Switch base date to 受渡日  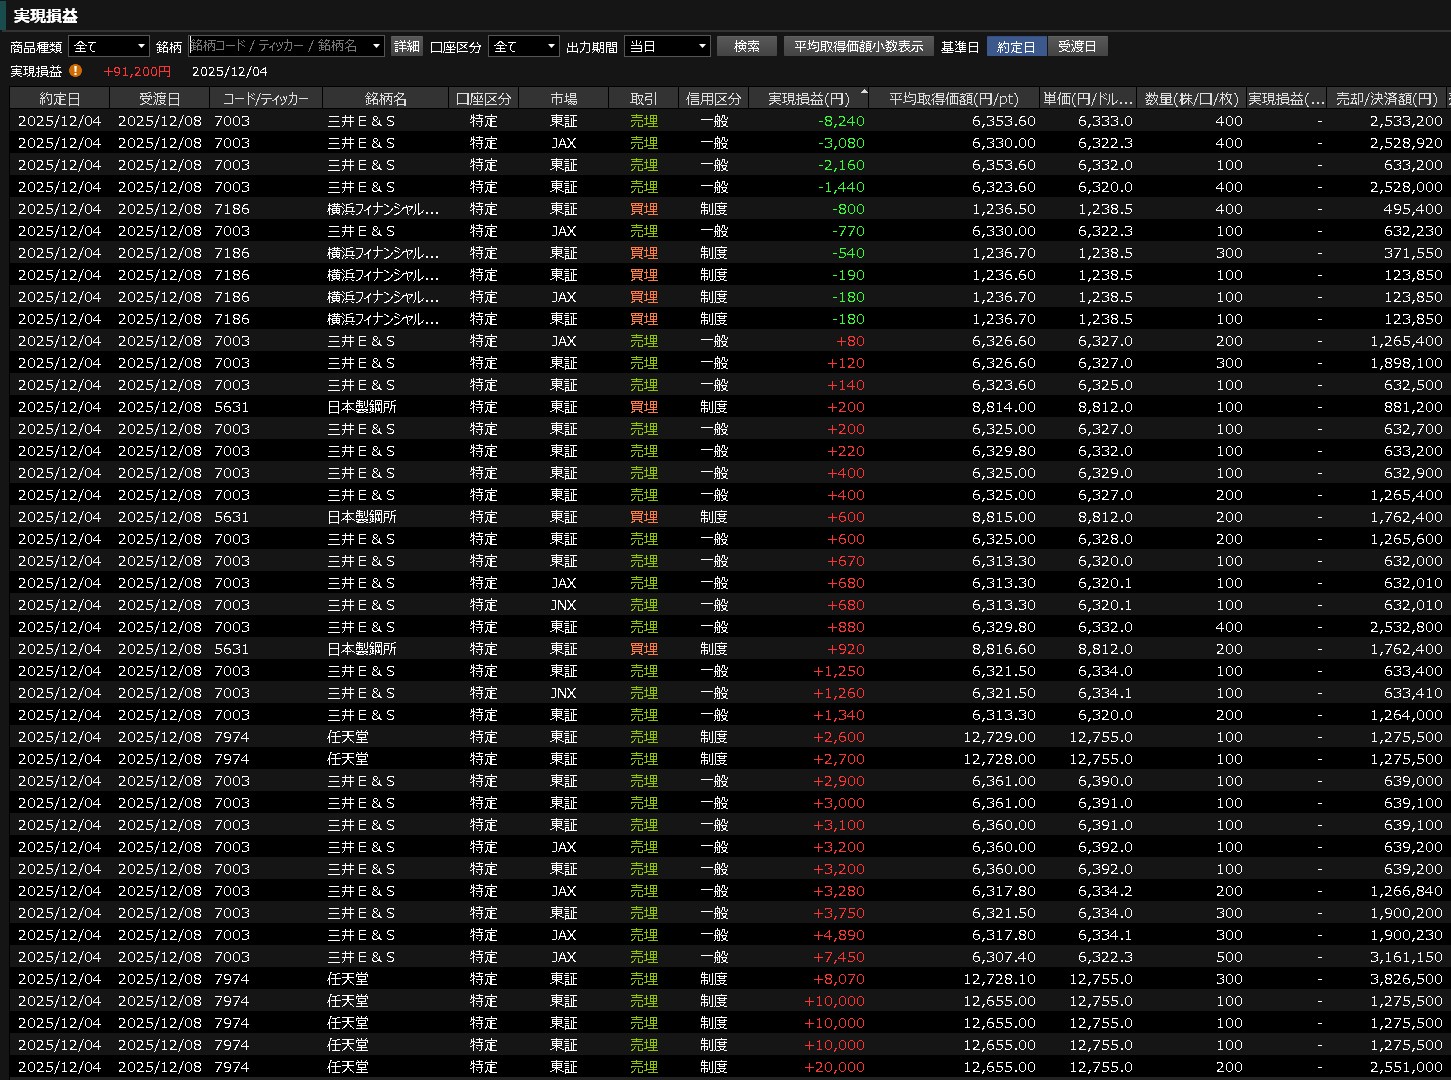coord(1077,47)
